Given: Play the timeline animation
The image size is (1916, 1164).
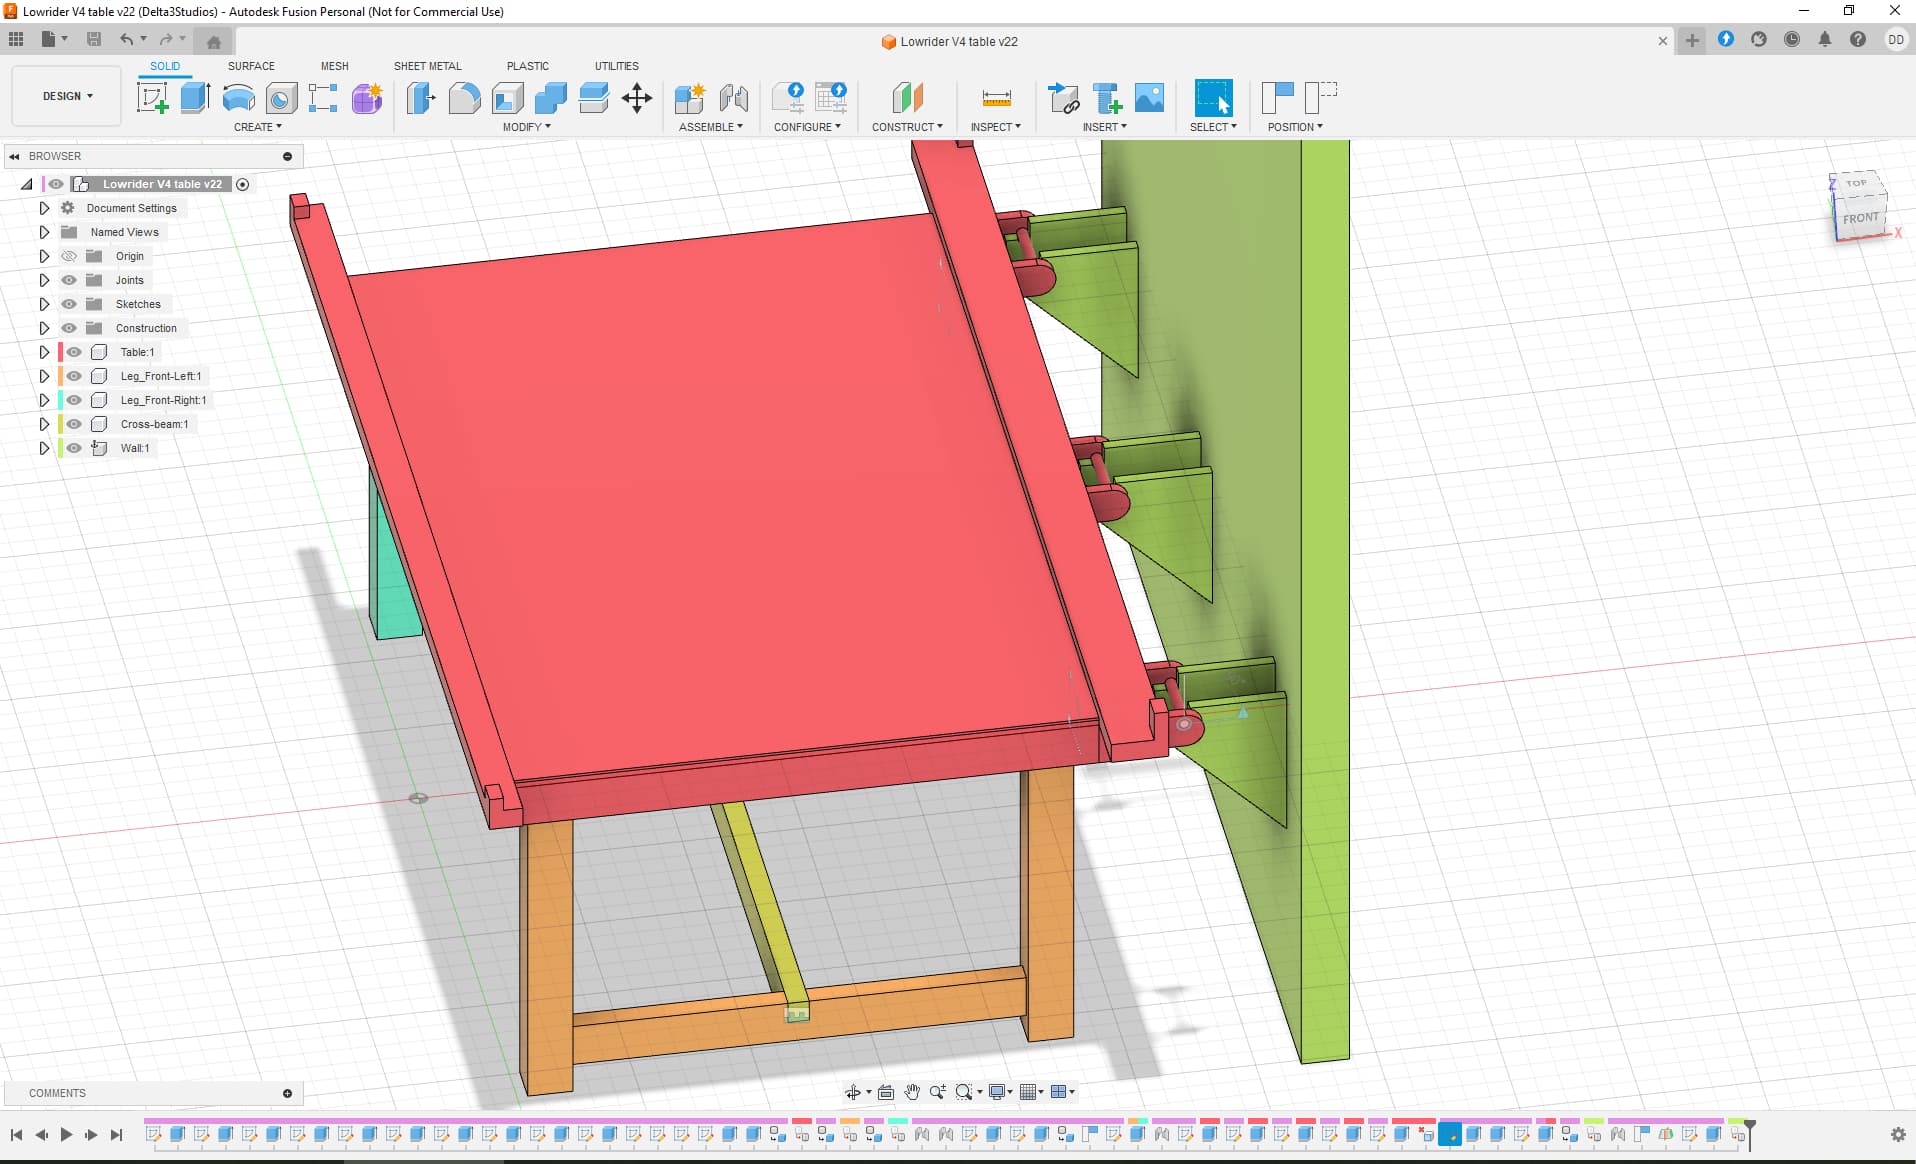Looking at the screenshot, I should click(x=66, y=1134).
